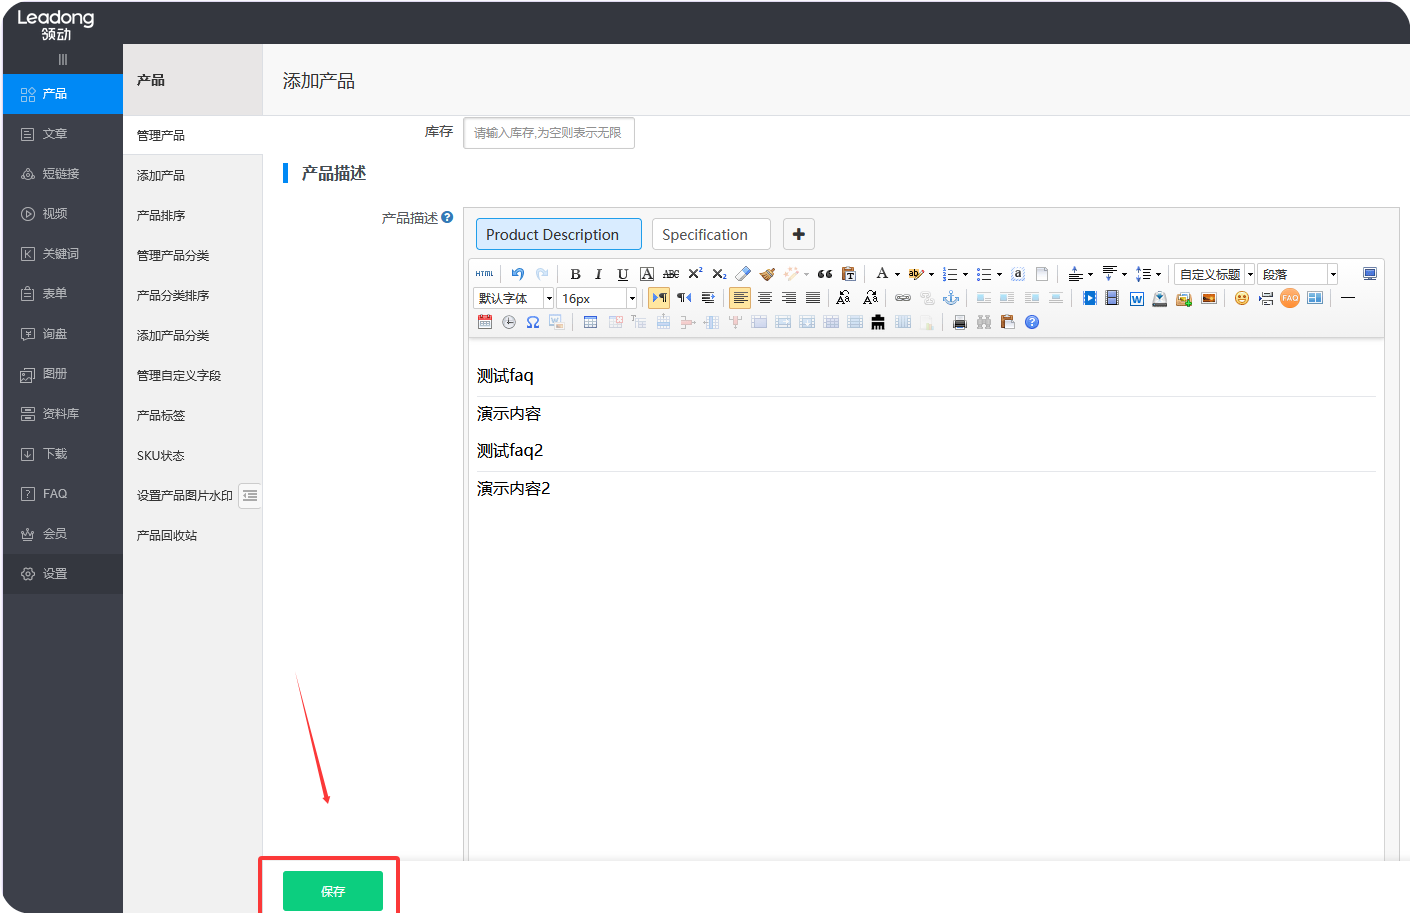Screen dimensions: 1410x913
Task: Open the 默认字体 font family dropdown
Action: pos(514,298)
